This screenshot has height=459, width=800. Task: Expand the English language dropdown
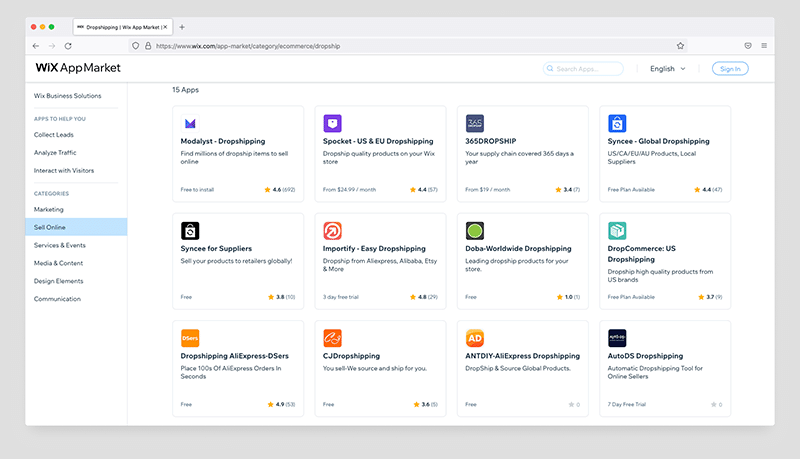[667, 69]
